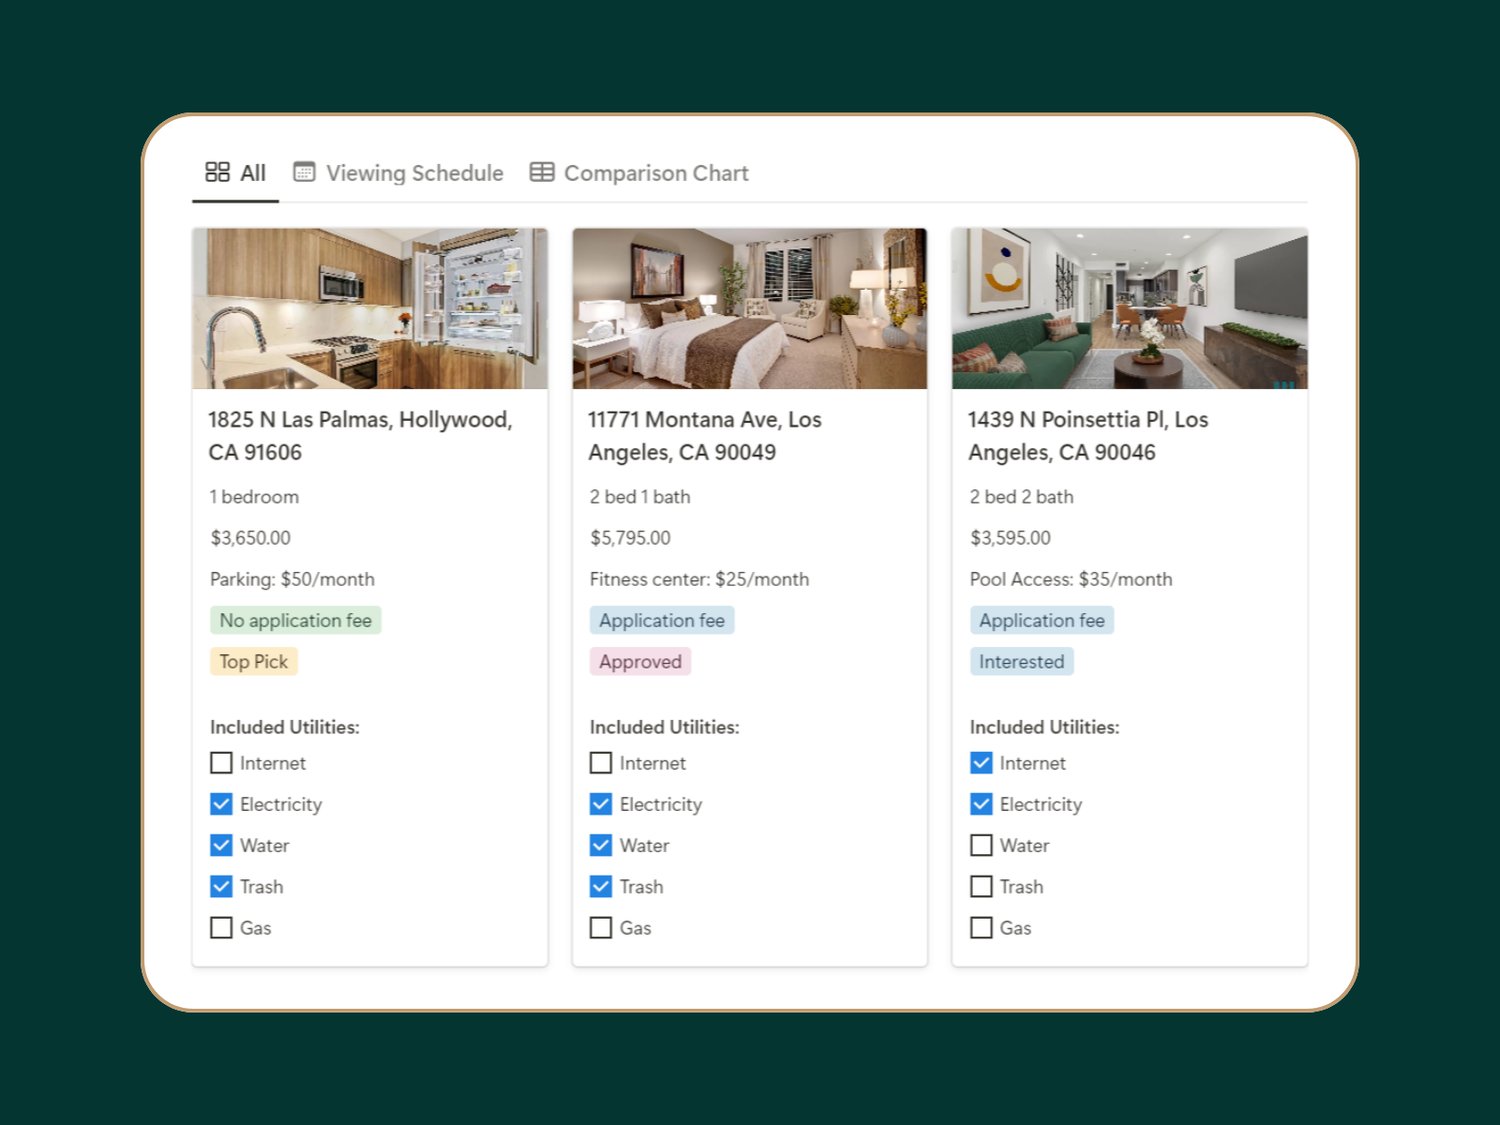Open the bedroom photo of 11771 Montana Ave
The image size is (1500, 1125).
click(750, 308)
